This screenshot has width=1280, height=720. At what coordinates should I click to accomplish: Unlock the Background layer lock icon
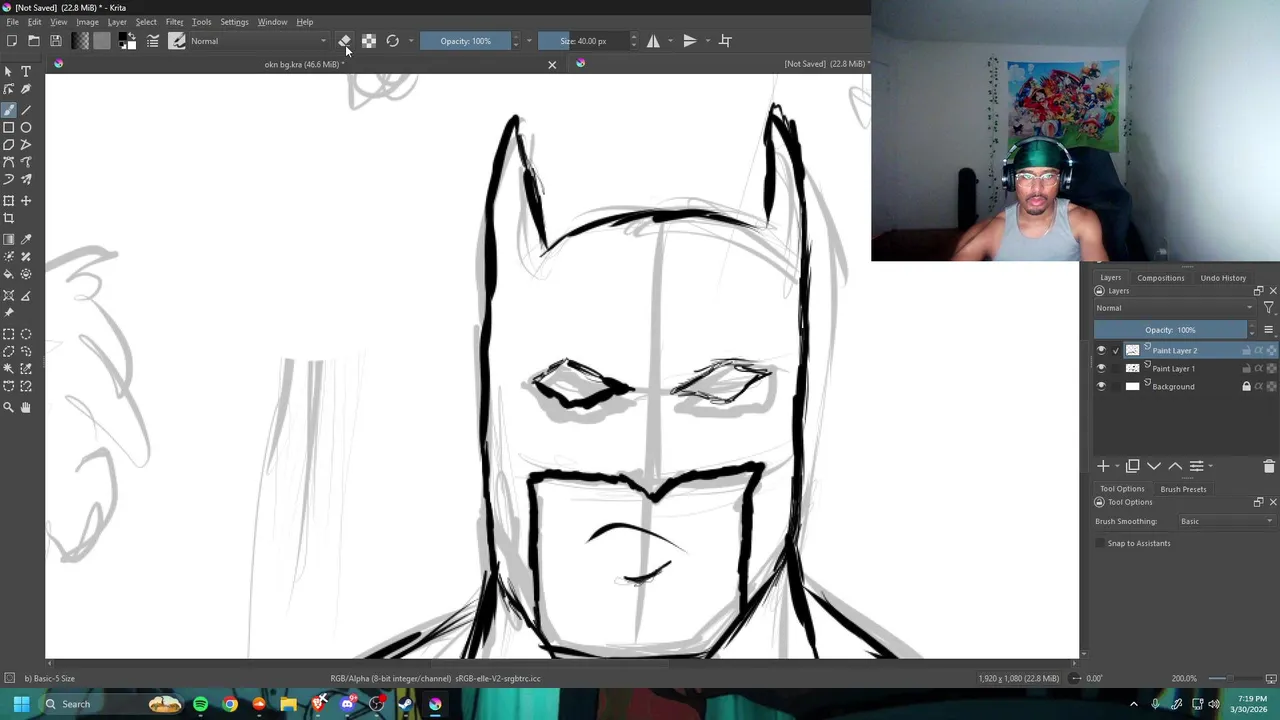point(1246,387)
